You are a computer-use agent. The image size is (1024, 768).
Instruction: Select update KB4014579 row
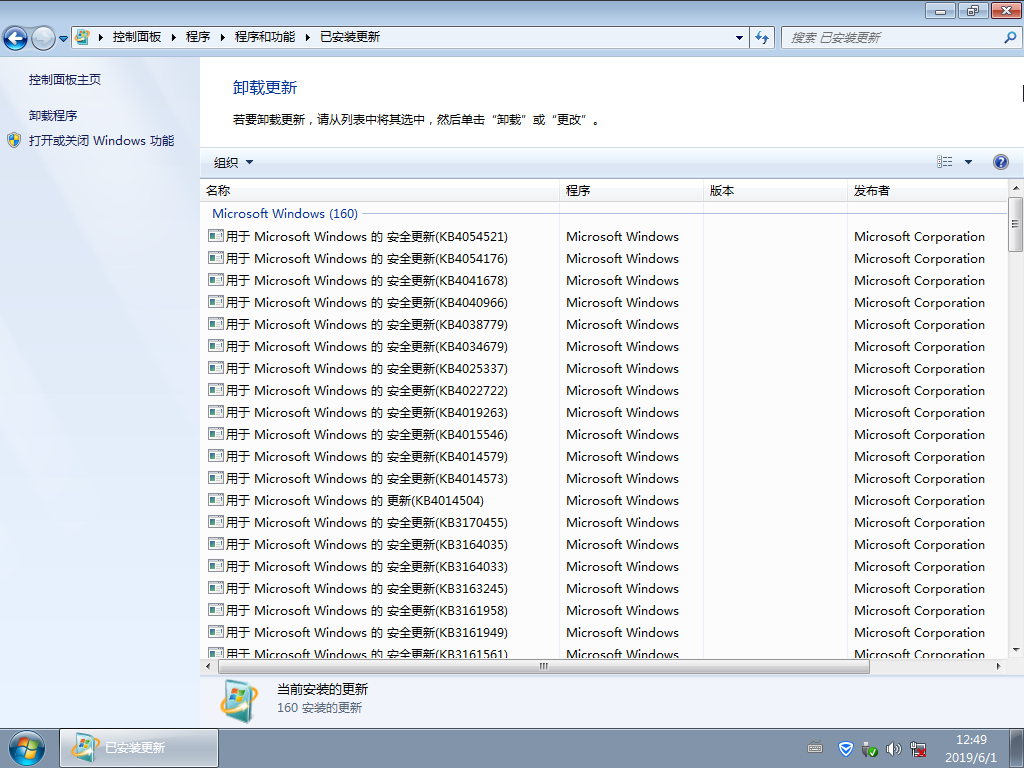pyautogui.click(x=603, y=456)
